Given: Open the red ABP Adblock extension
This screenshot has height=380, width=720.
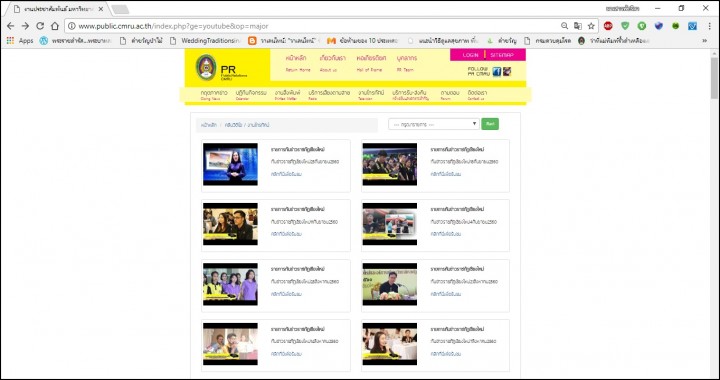Looking at the screenshot, I should (x=608, y=26).
